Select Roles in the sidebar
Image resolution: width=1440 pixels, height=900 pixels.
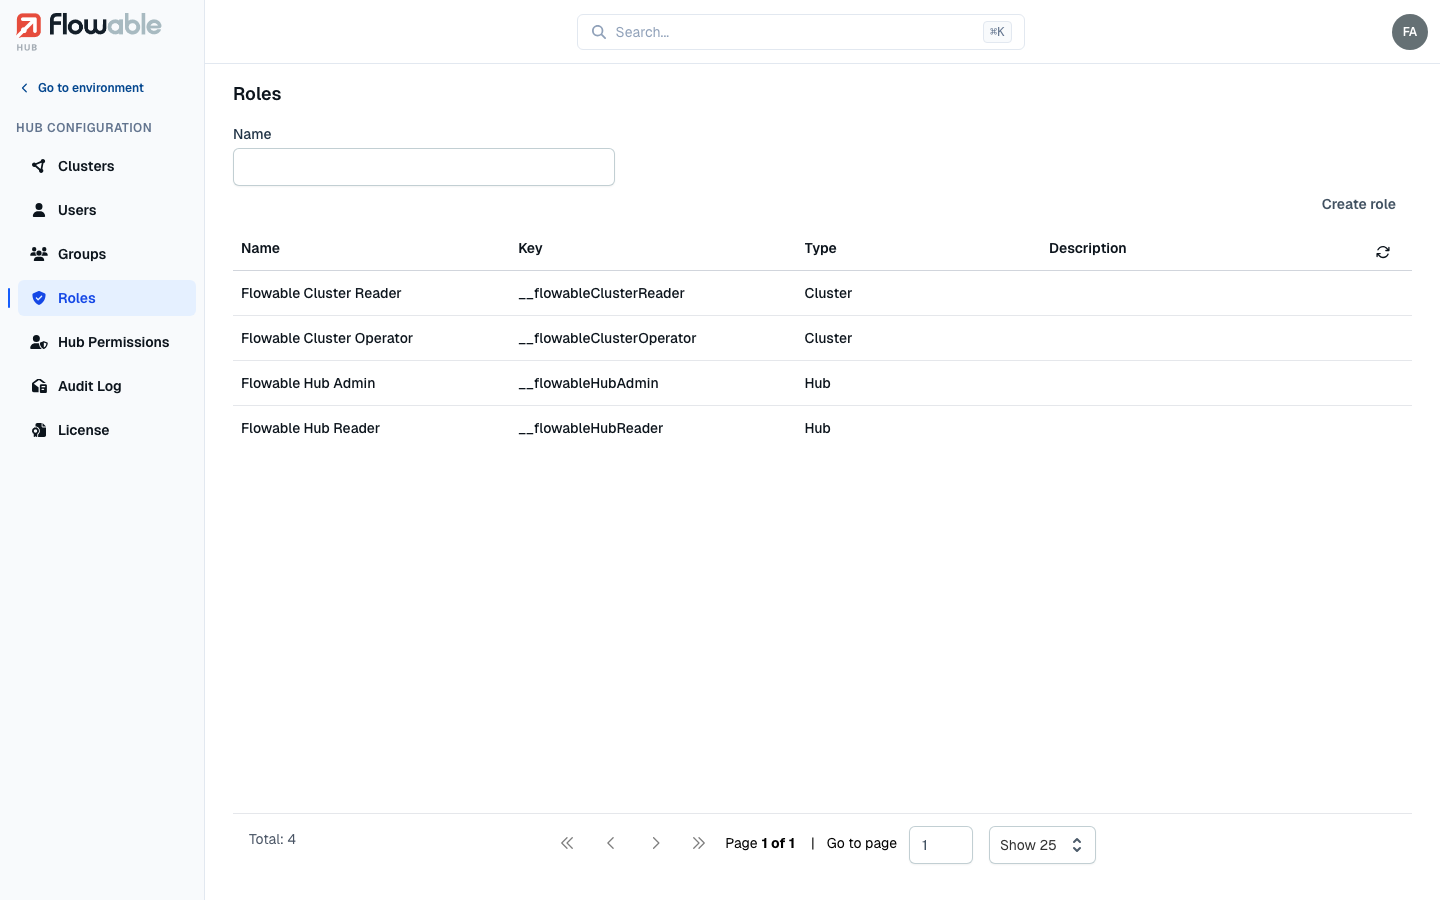coord(107,298)
